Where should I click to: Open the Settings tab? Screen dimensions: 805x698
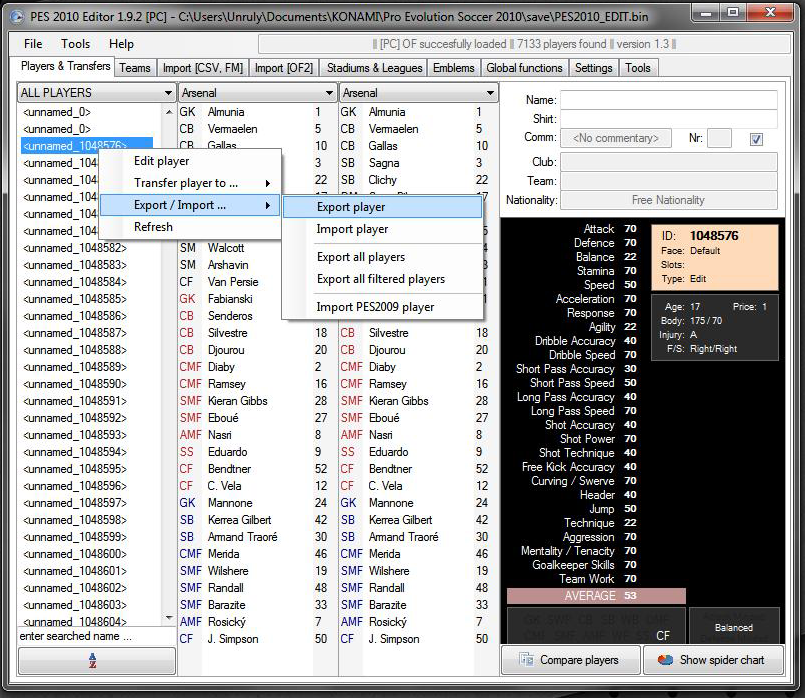593,68
